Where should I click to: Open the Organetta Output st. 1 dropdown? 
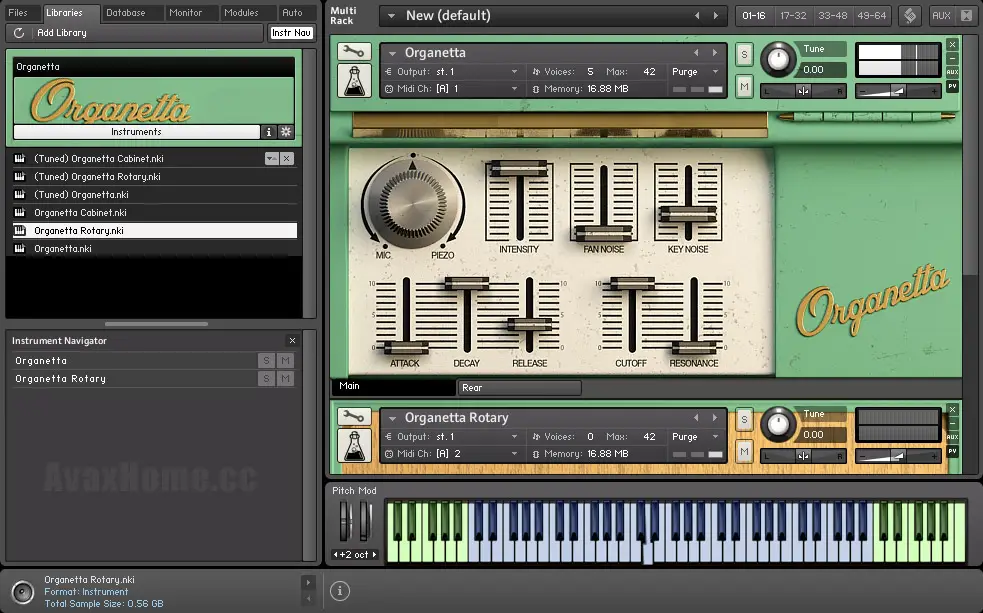click(x=514, y=71)
